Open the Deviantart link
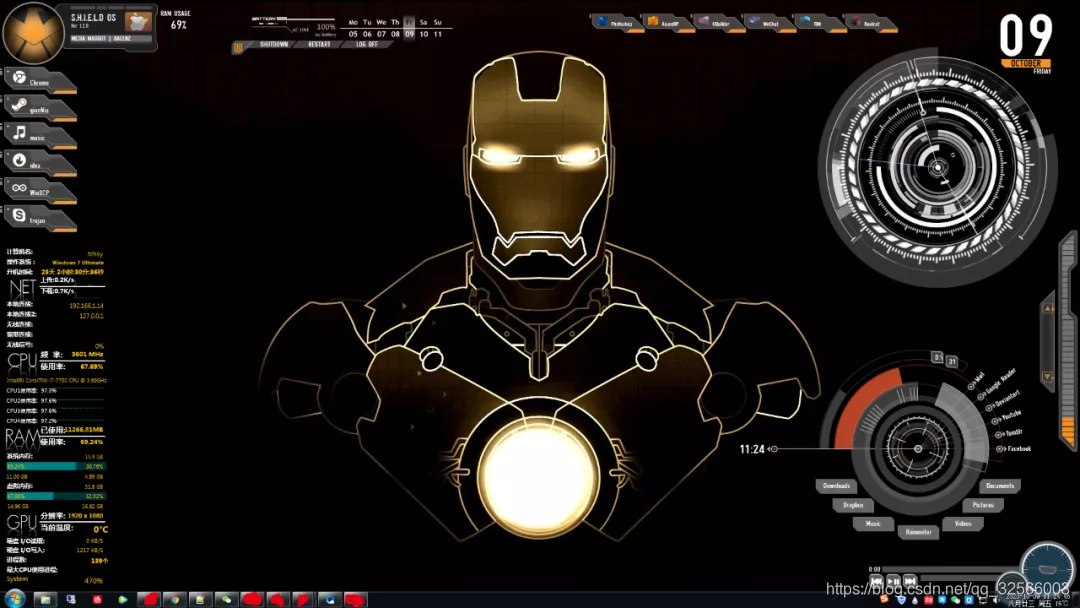The height and width of the screenshot is (608, 1080). (x=1004, y=401)
